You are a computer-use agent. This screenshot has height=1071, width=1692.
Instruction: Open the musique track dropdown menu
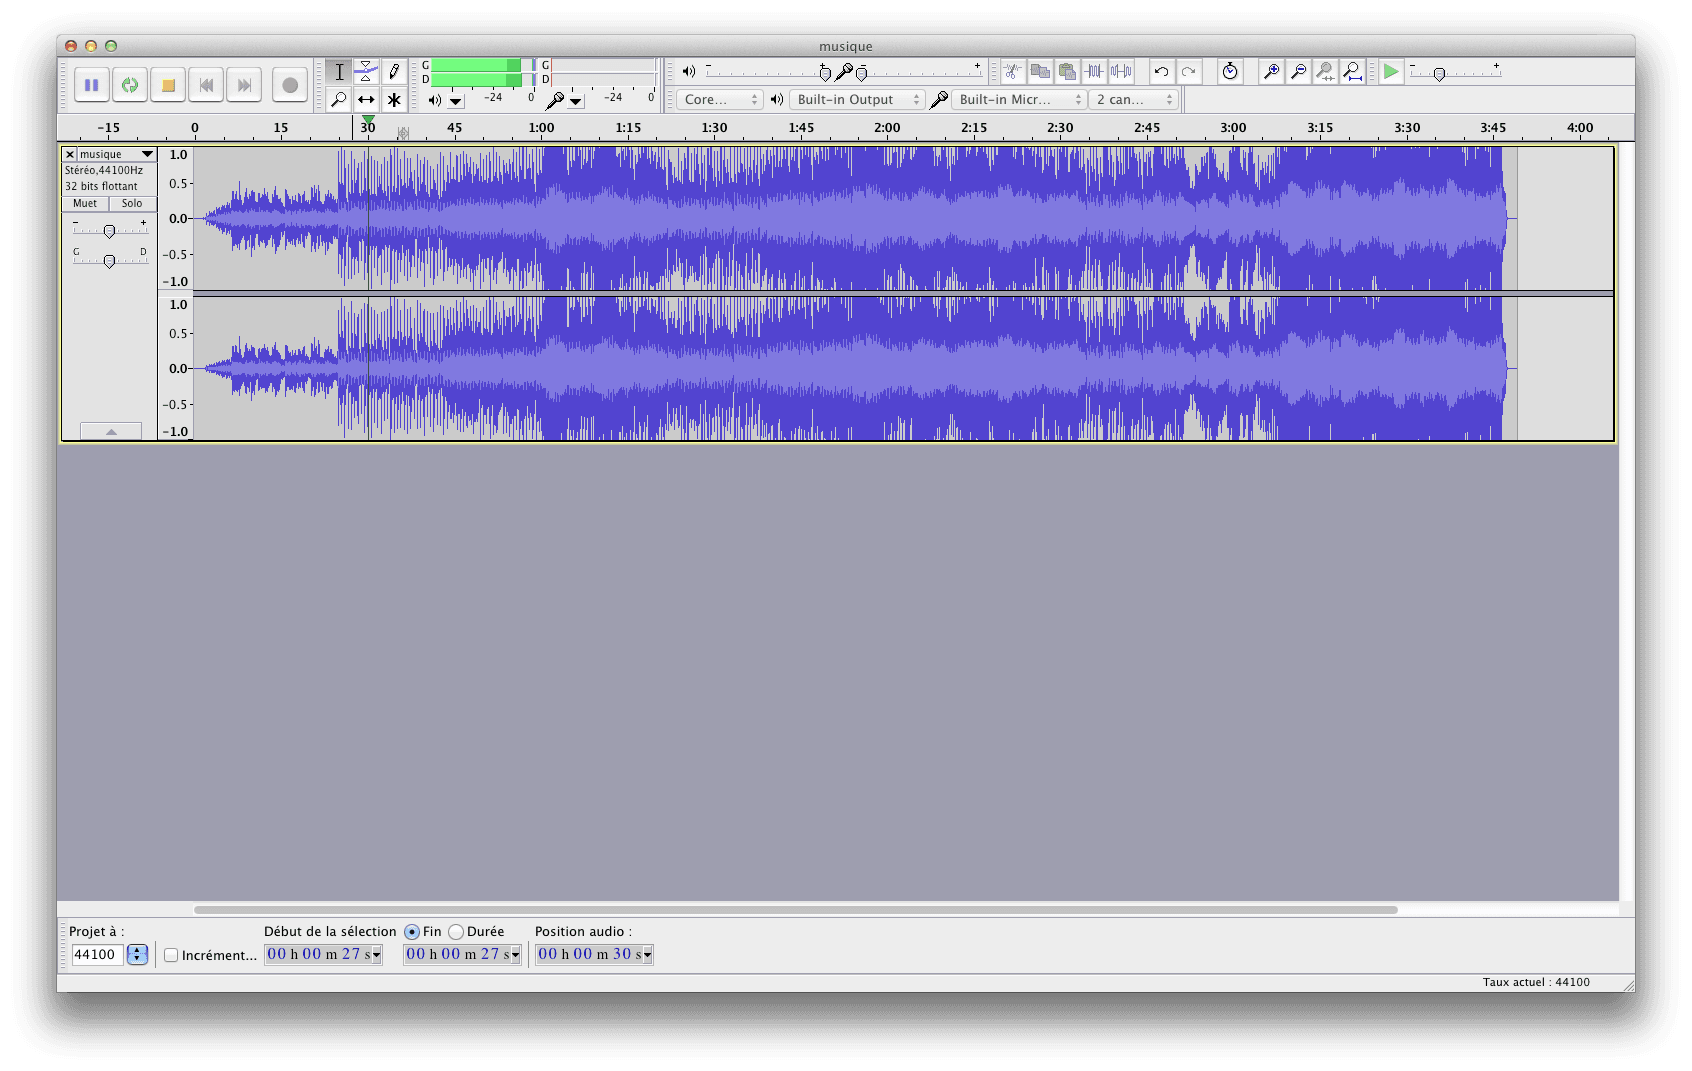coord(147,154)
